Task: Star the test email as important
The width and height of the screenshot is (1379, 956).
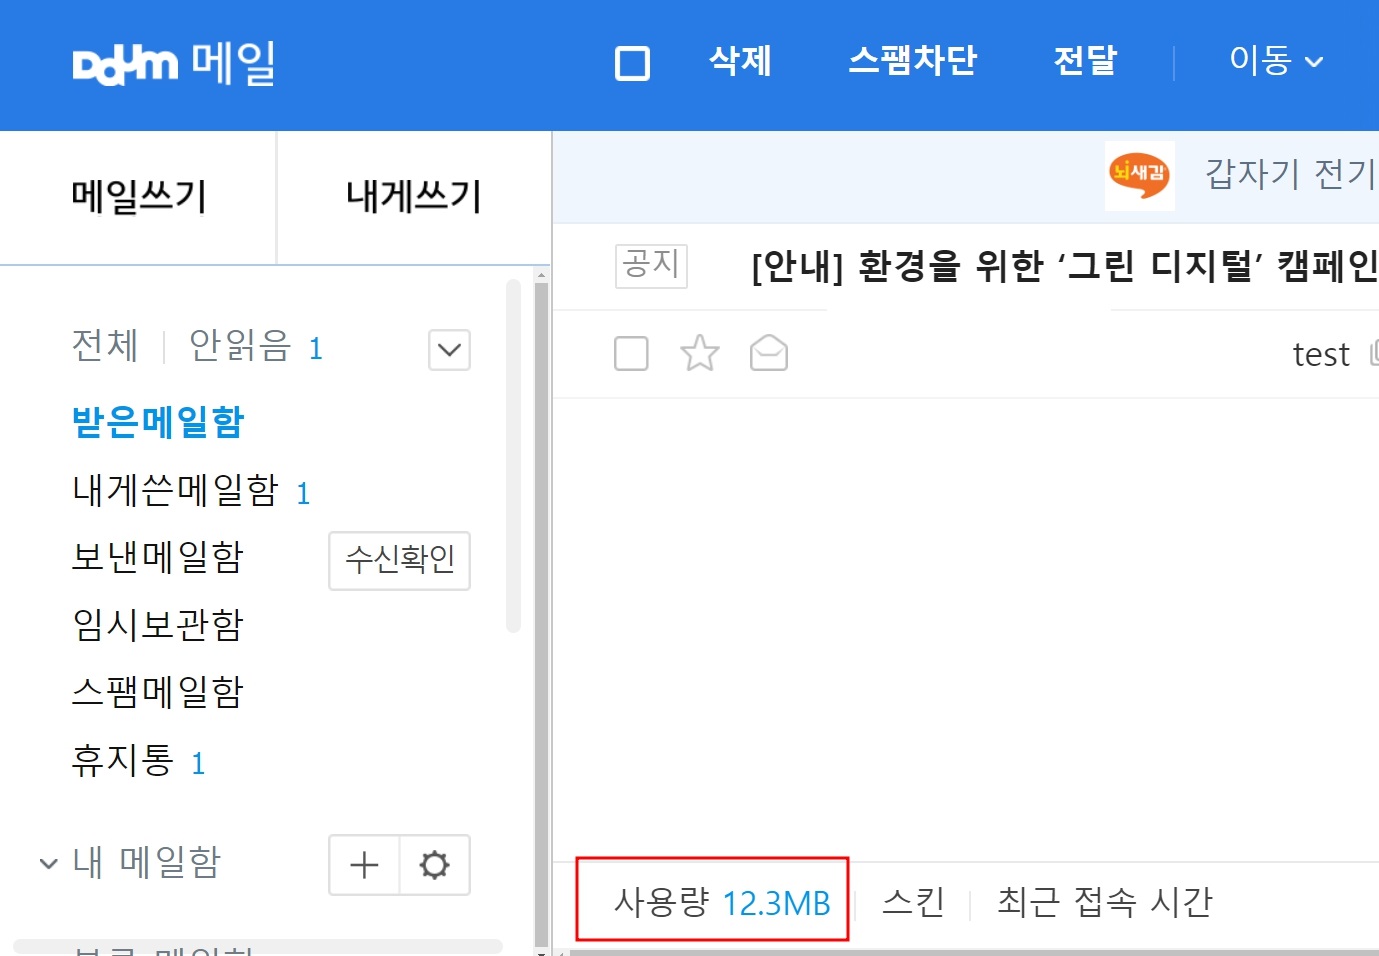Action: coord(699,352)
